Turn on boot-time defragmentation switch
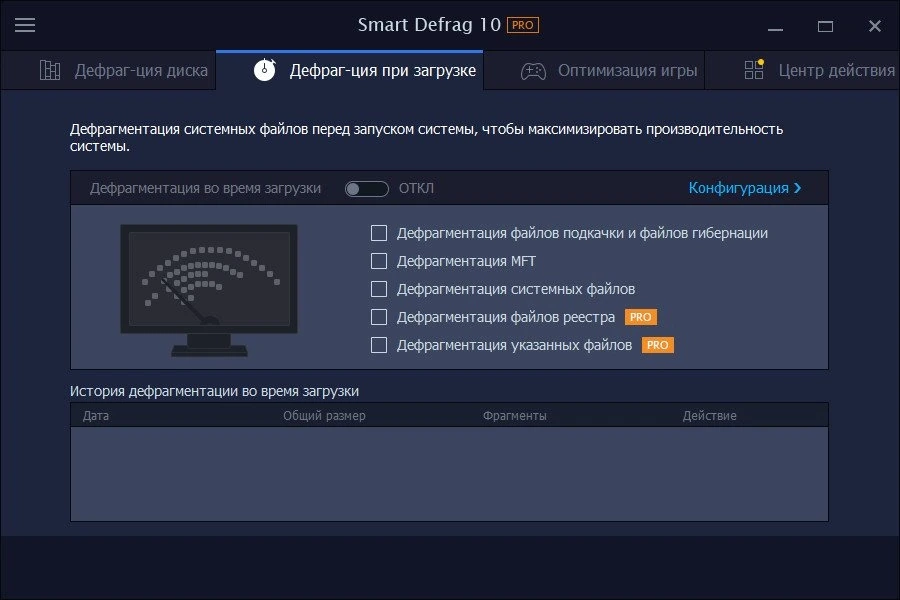The height and width of the screenshot is (600, 900). 366,188
